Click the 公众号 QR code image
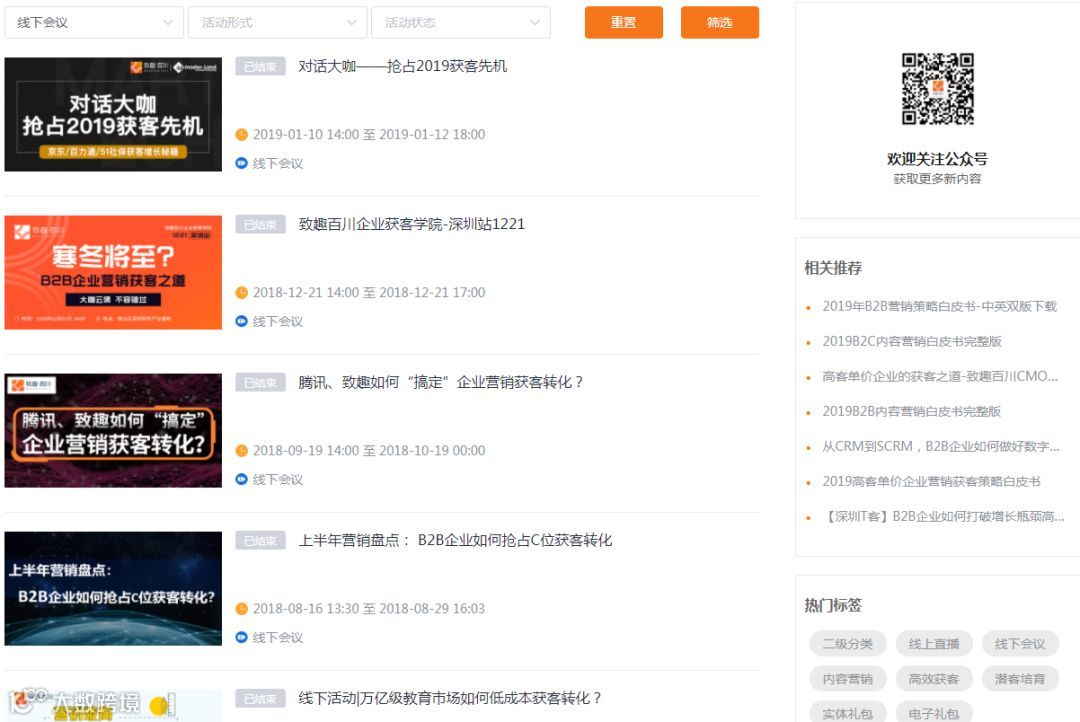This screenshot has height=722, width=1080. click(937, 89)
